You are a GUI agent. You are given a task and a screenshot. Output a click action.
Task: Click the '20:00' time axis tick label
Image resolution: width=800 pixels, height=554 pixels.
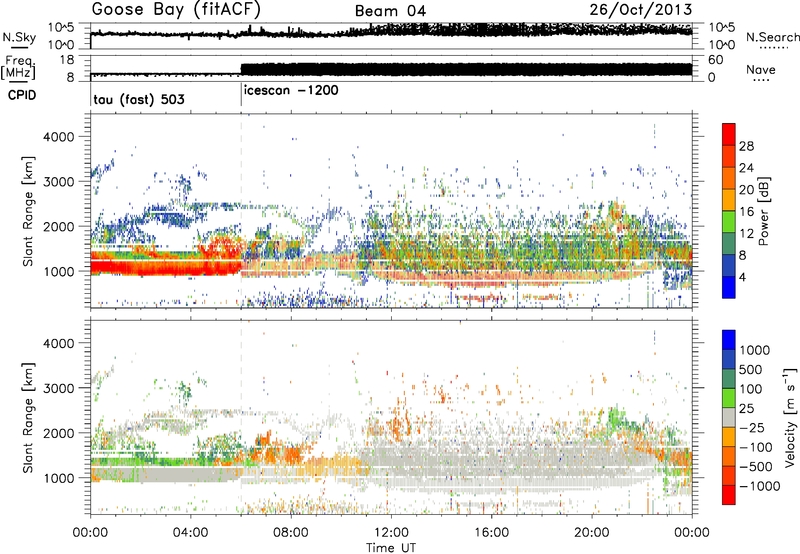tap(591, 533)
